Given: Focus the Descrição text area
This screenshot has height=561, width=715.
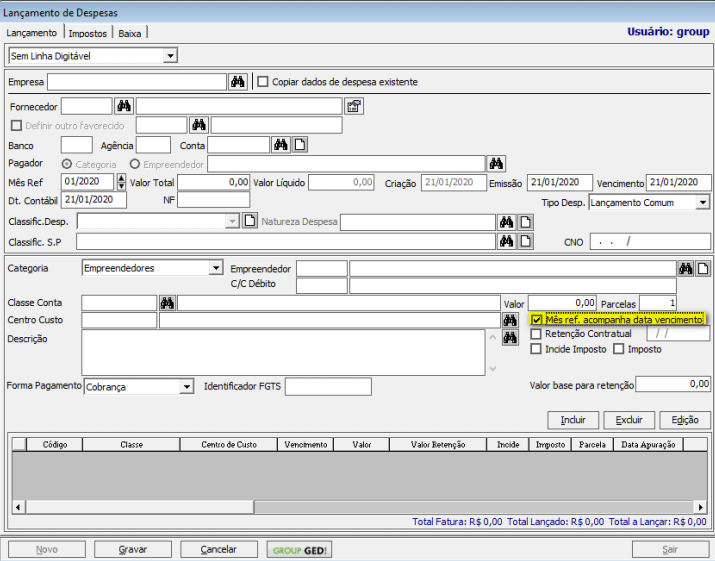Looking at the screenshot, I should [283, 352].
